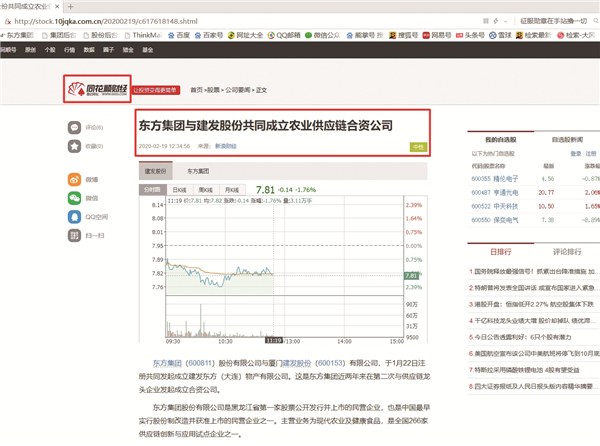
Task: Open 基金 in site navigation
Action: click(x=148, y=50)
